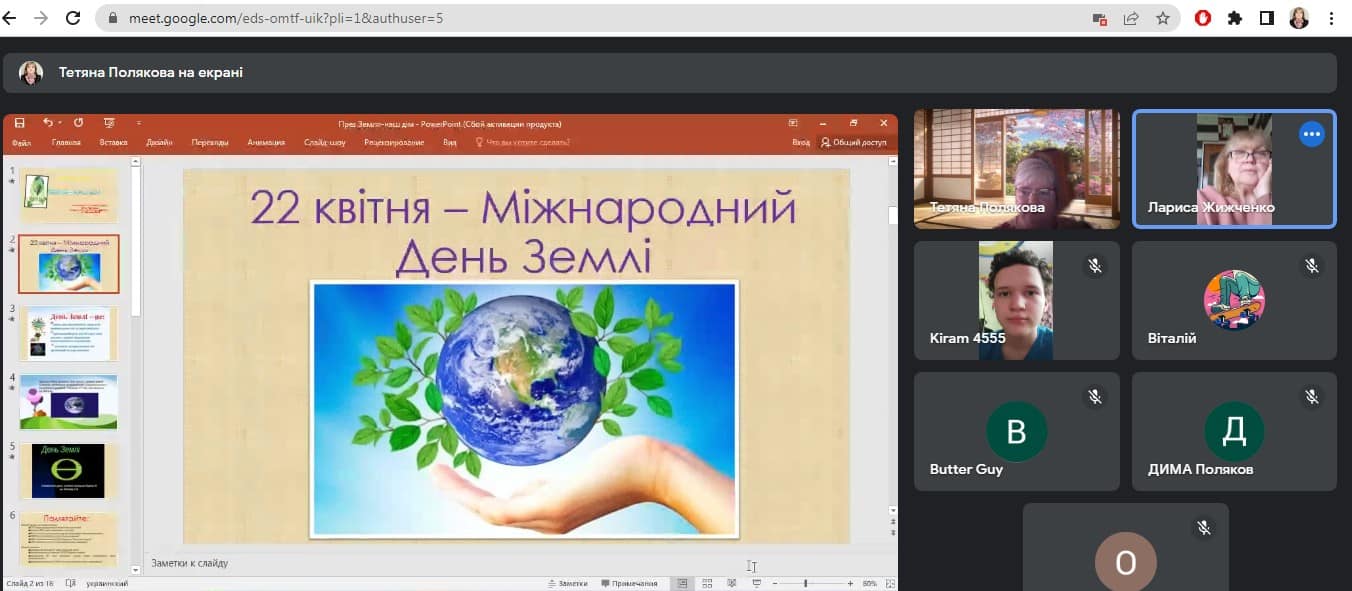Viewport: 1352px width, 591px height.
Task: Switch to Slide Sorter view icon
Action: (707, 583)
